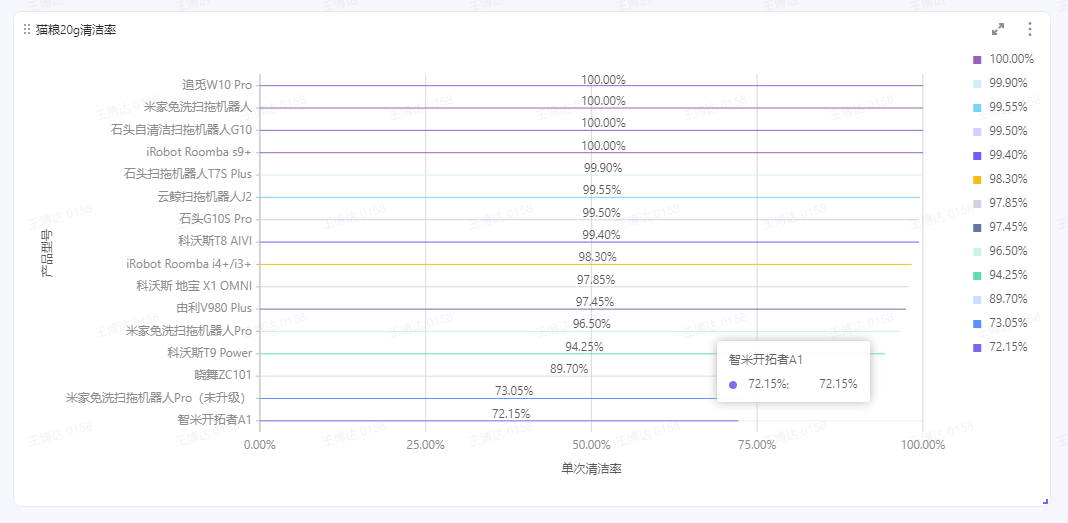
Task: Select the 晓舞ZC101 label
Action: tap(223, 375)
